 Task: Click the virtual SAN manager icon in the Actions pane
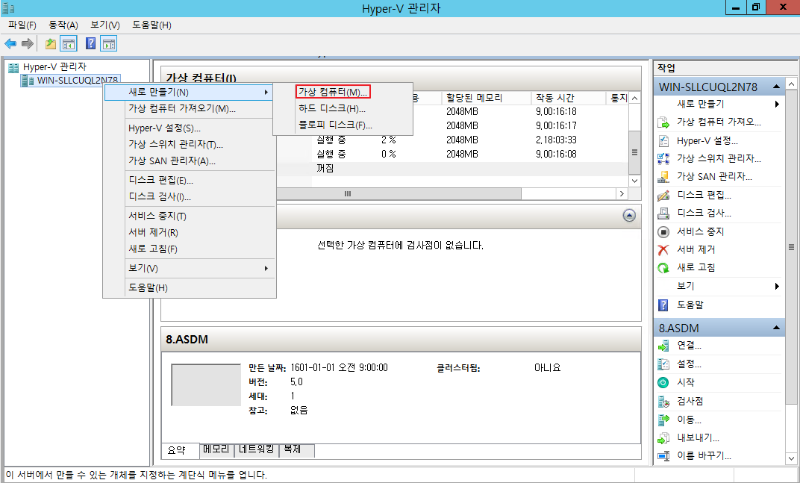pos(663,177)
